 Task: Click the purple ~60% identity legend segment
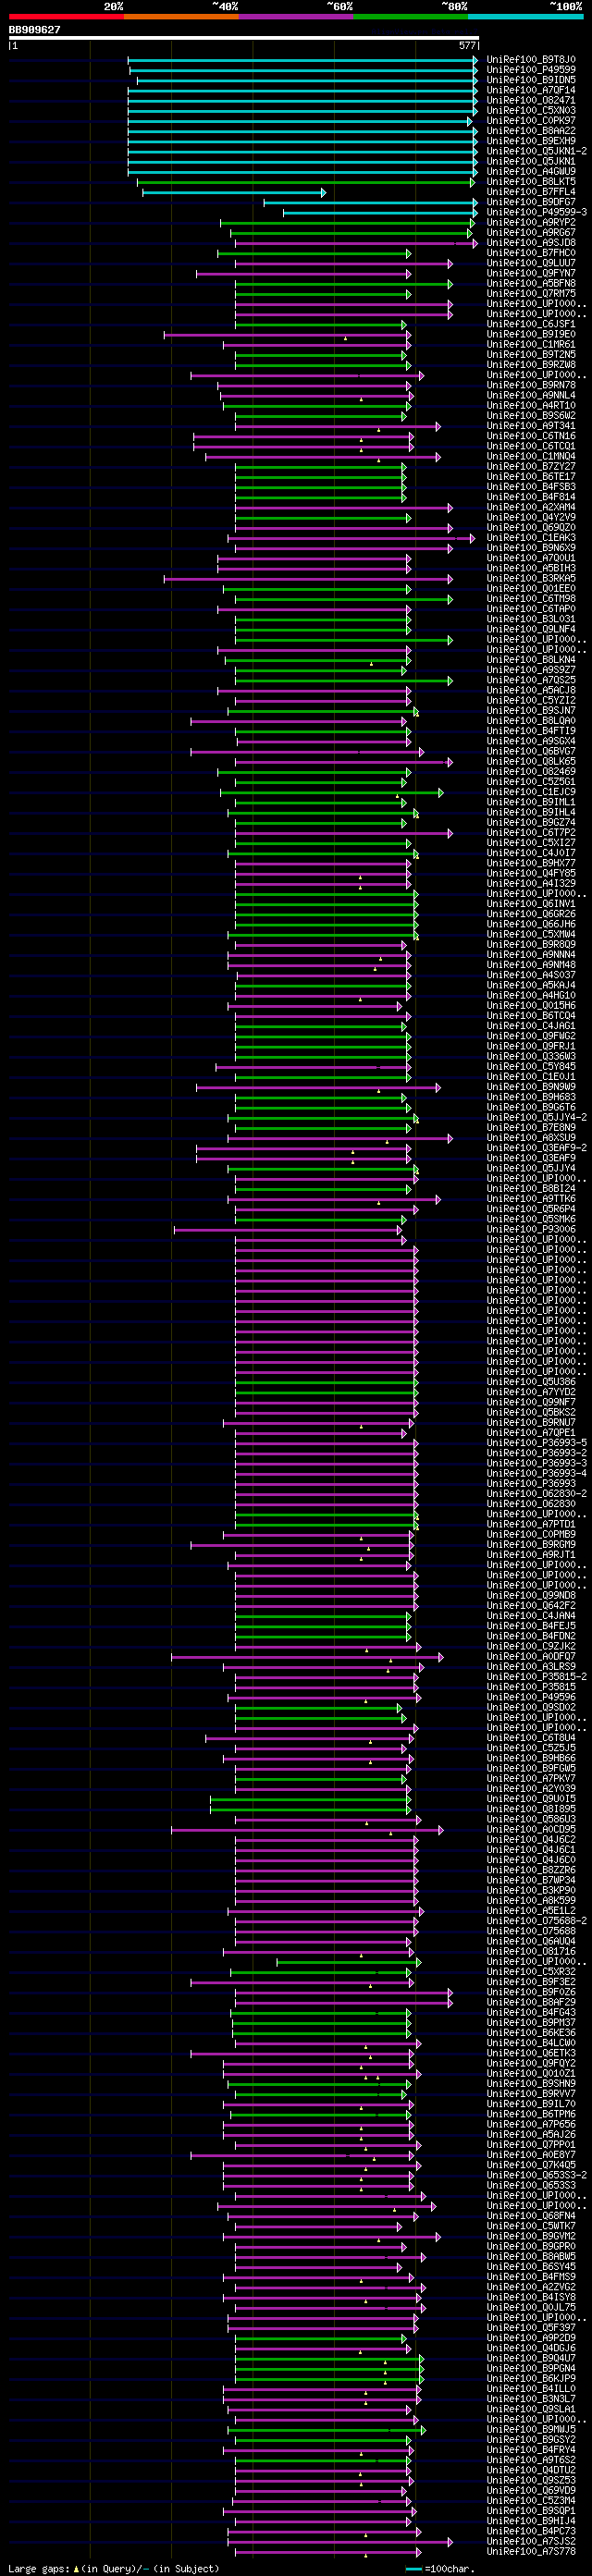point(296,16)
